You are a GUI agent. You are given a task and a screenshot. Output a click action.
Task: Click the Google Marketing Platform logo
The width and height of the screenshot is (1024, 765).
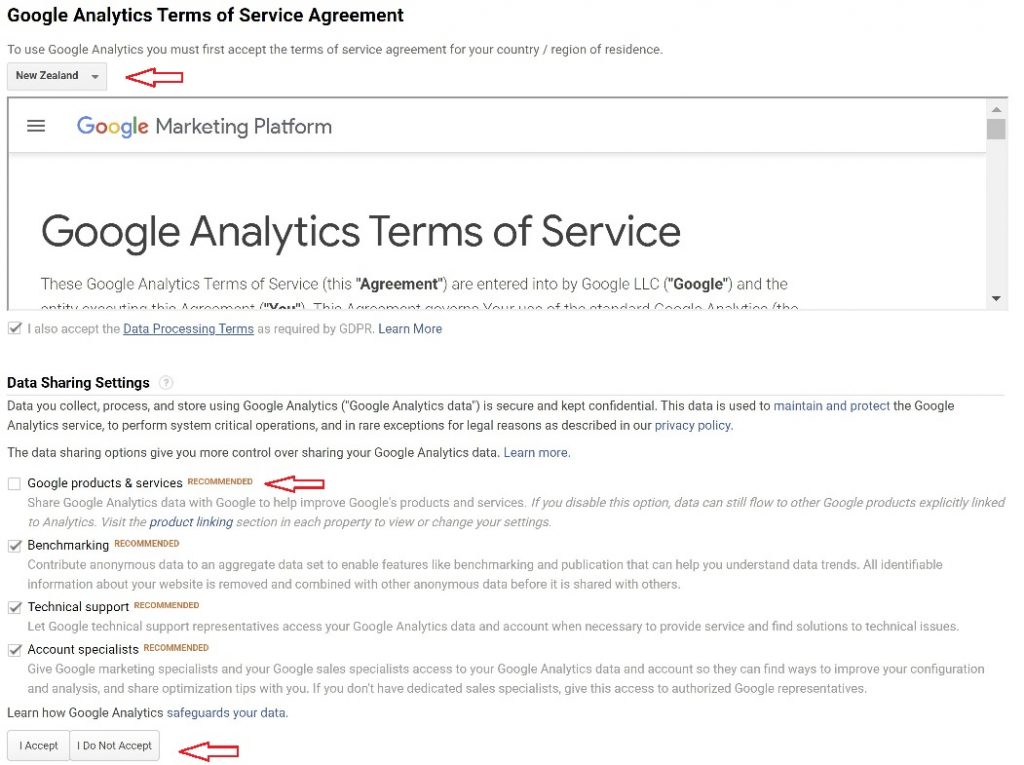(204, 126)
